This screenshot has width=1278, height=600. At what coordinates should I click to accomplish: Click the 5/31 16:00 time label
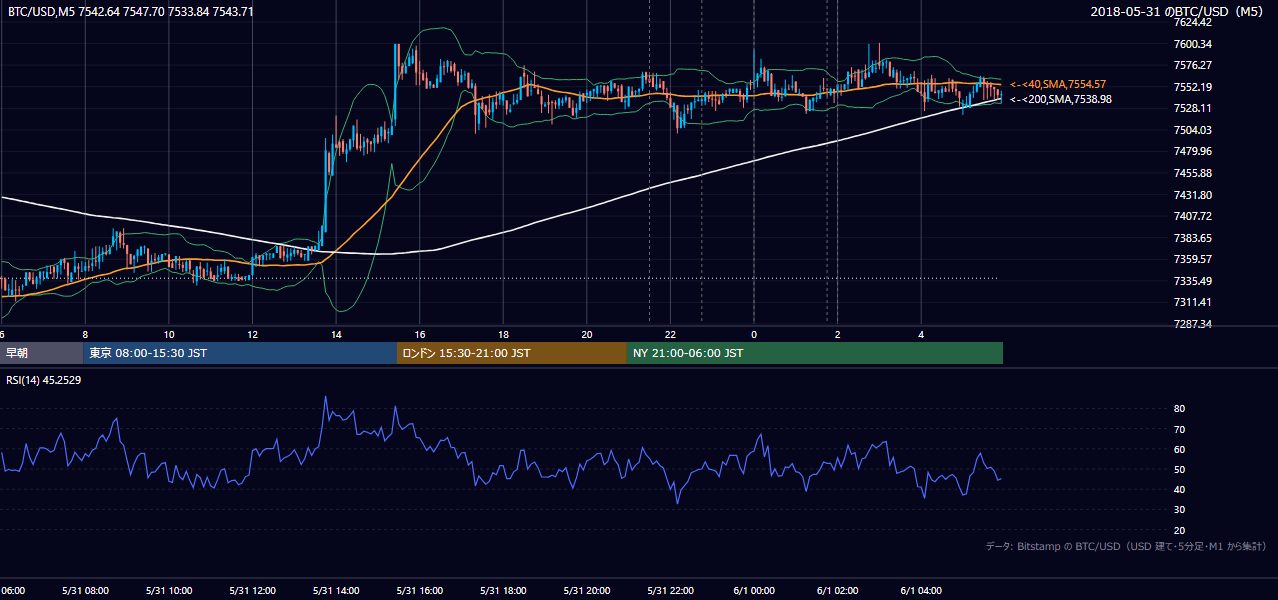pos(420,591)
